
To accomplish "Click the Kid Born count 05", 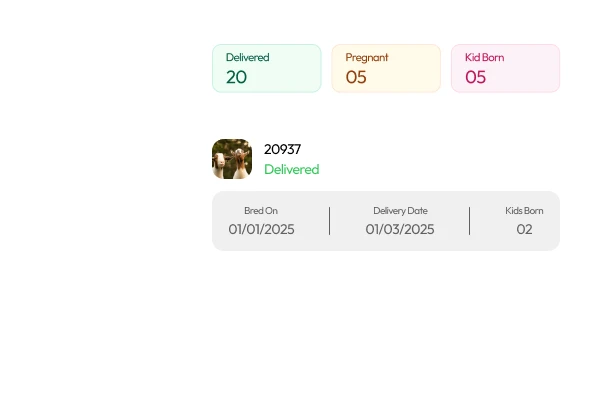I will click(475, 77).
